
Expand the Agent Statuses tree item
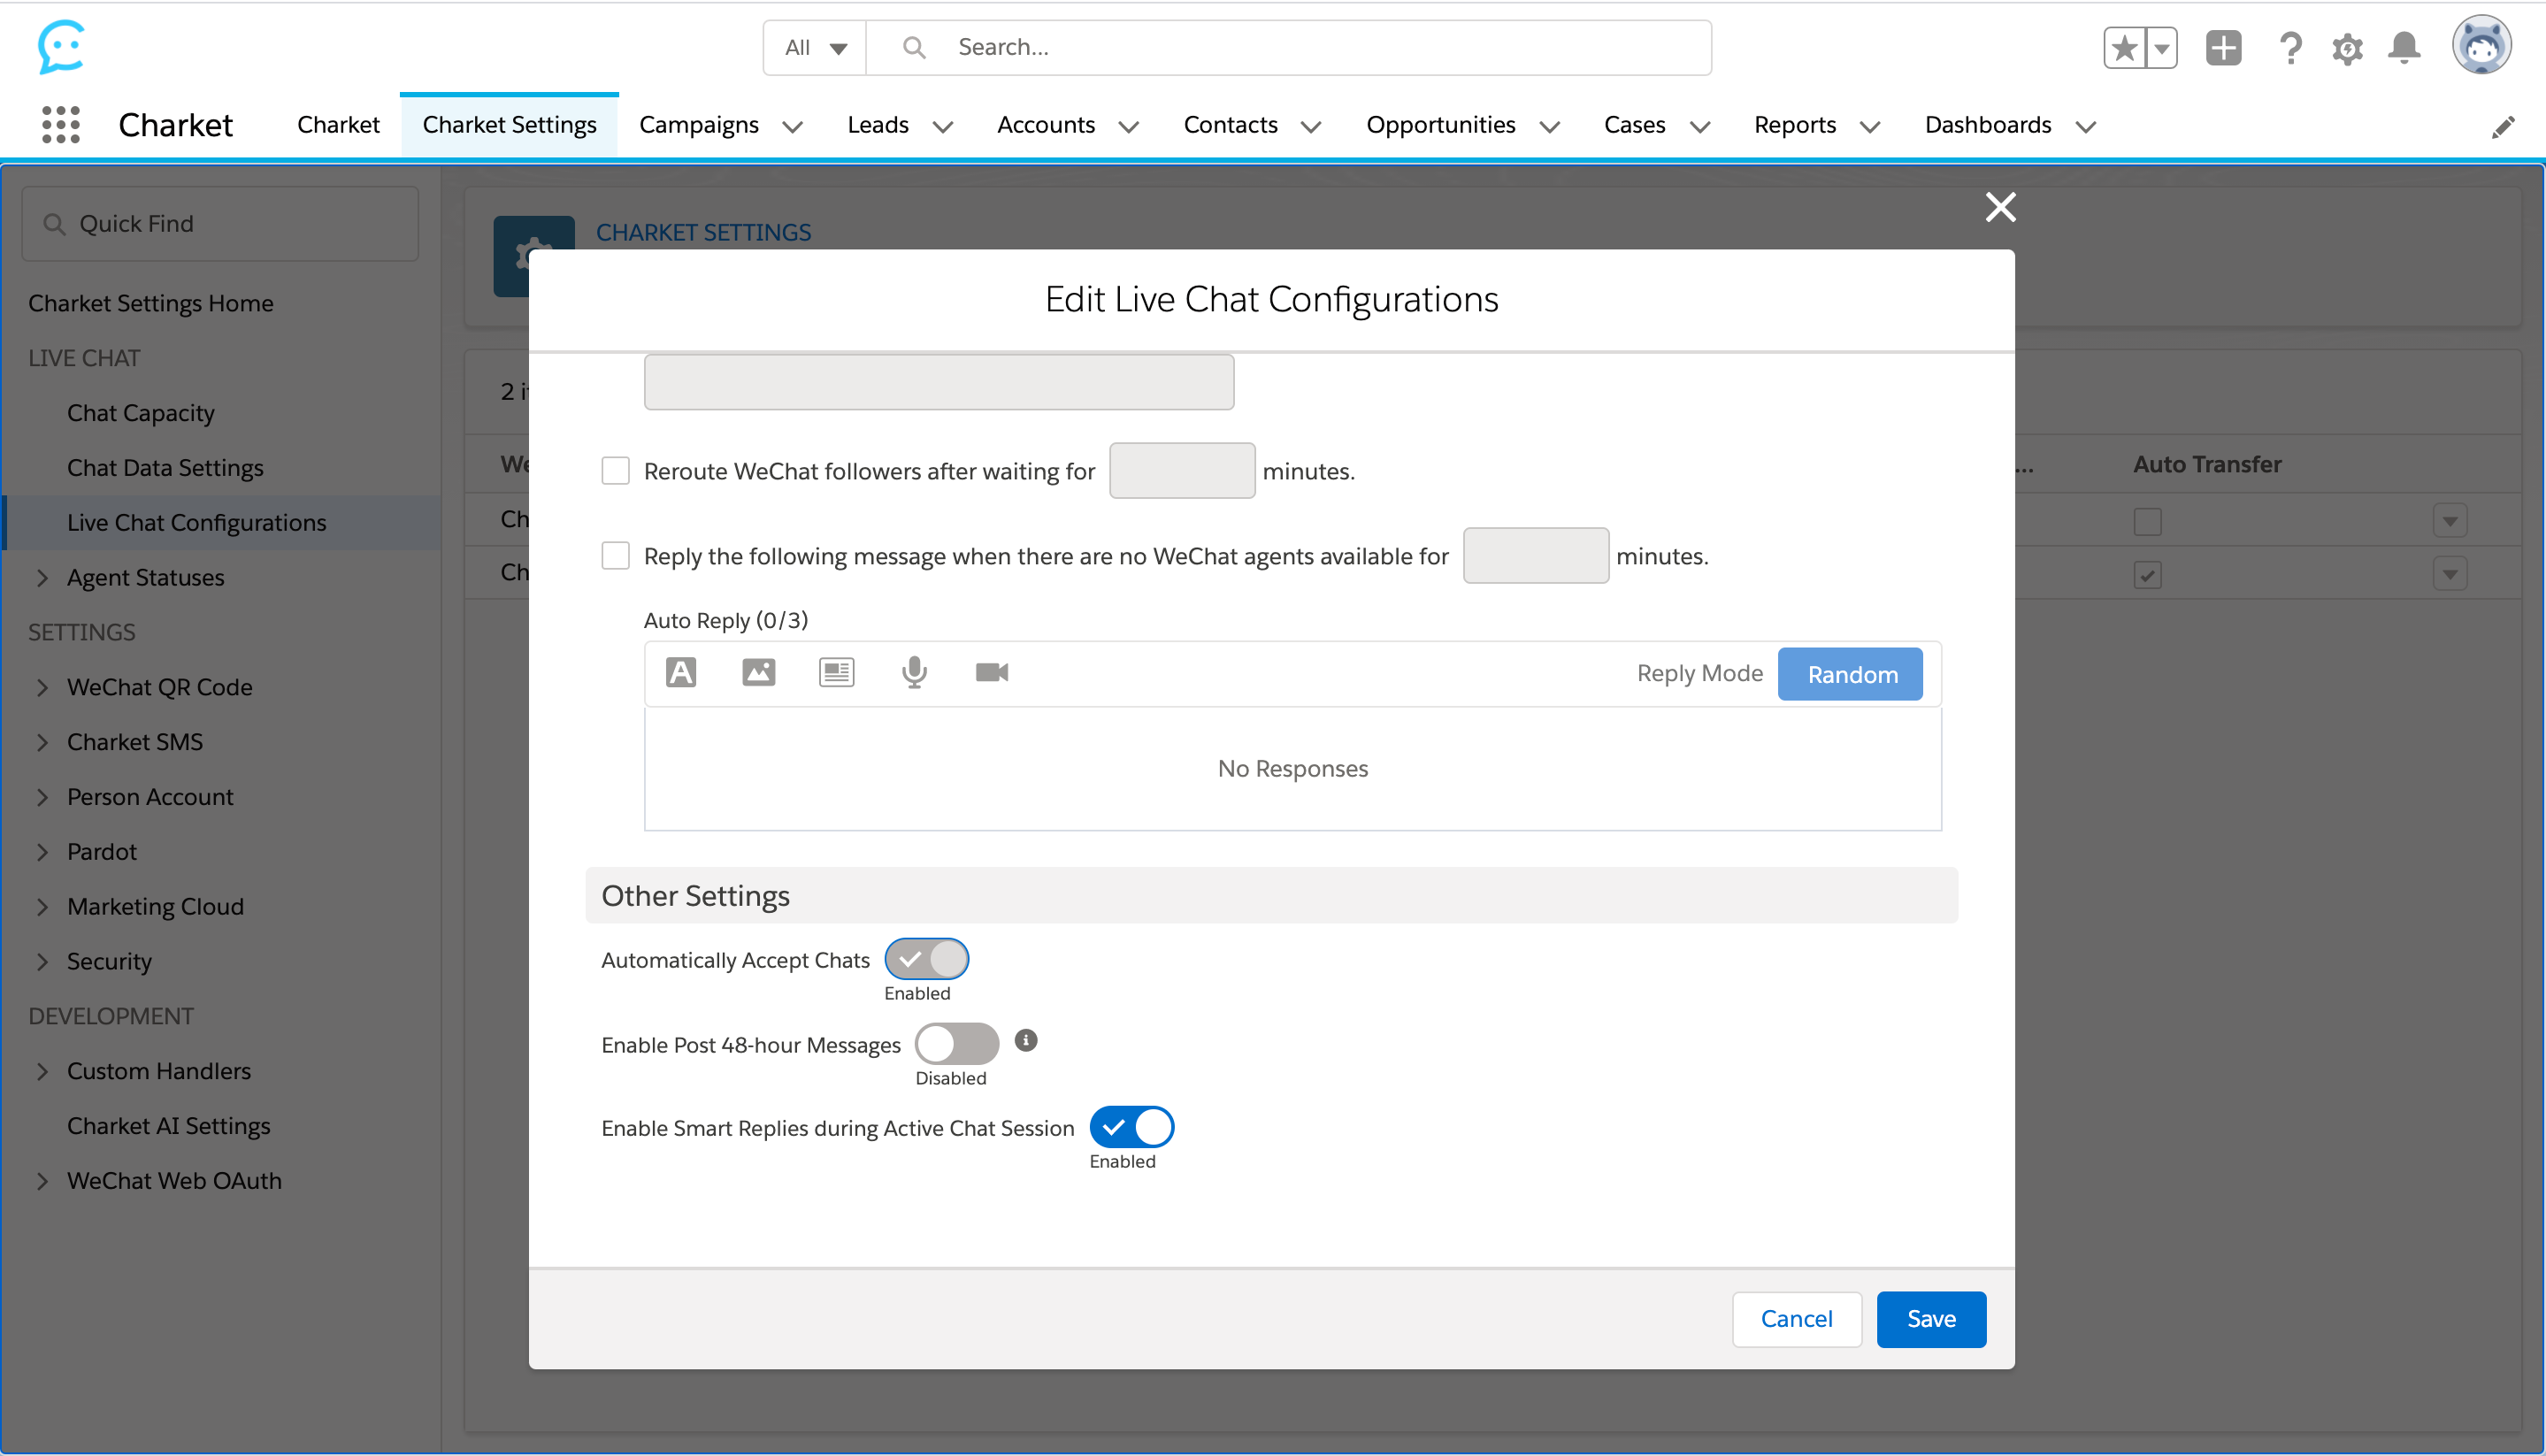(42, 578)
